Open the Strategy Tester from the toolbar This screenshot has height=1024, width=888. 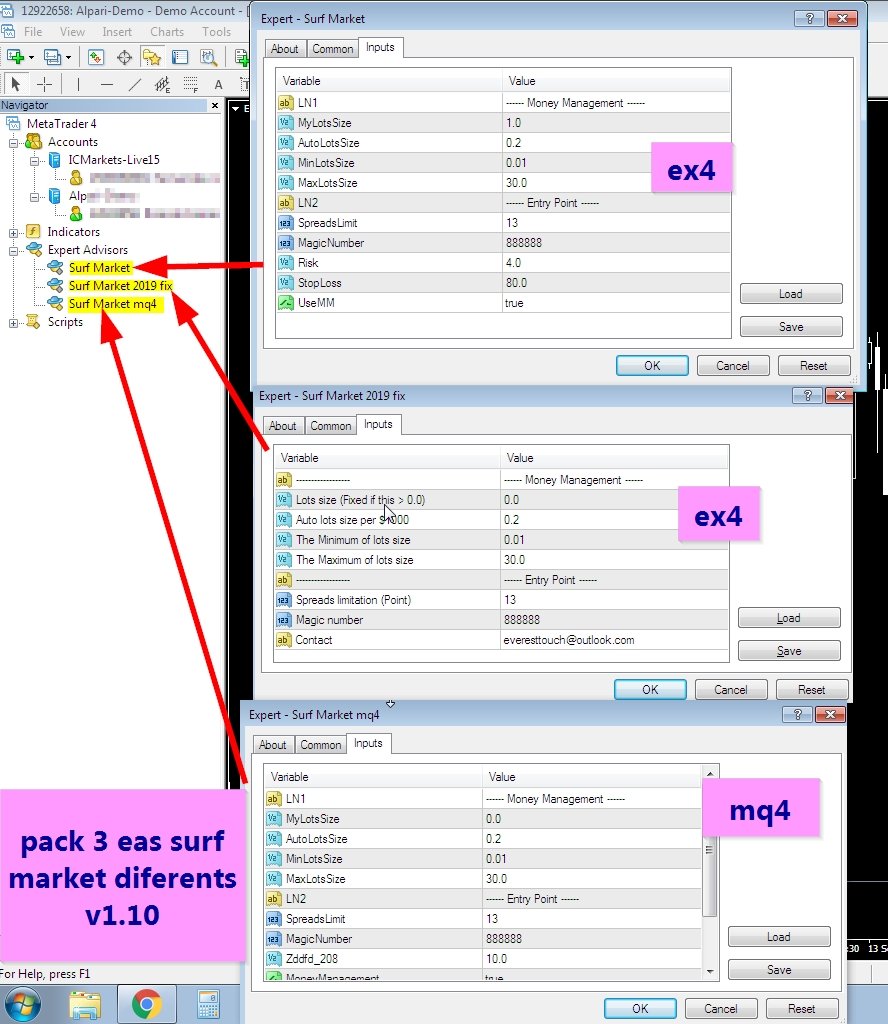coord(209,58)
